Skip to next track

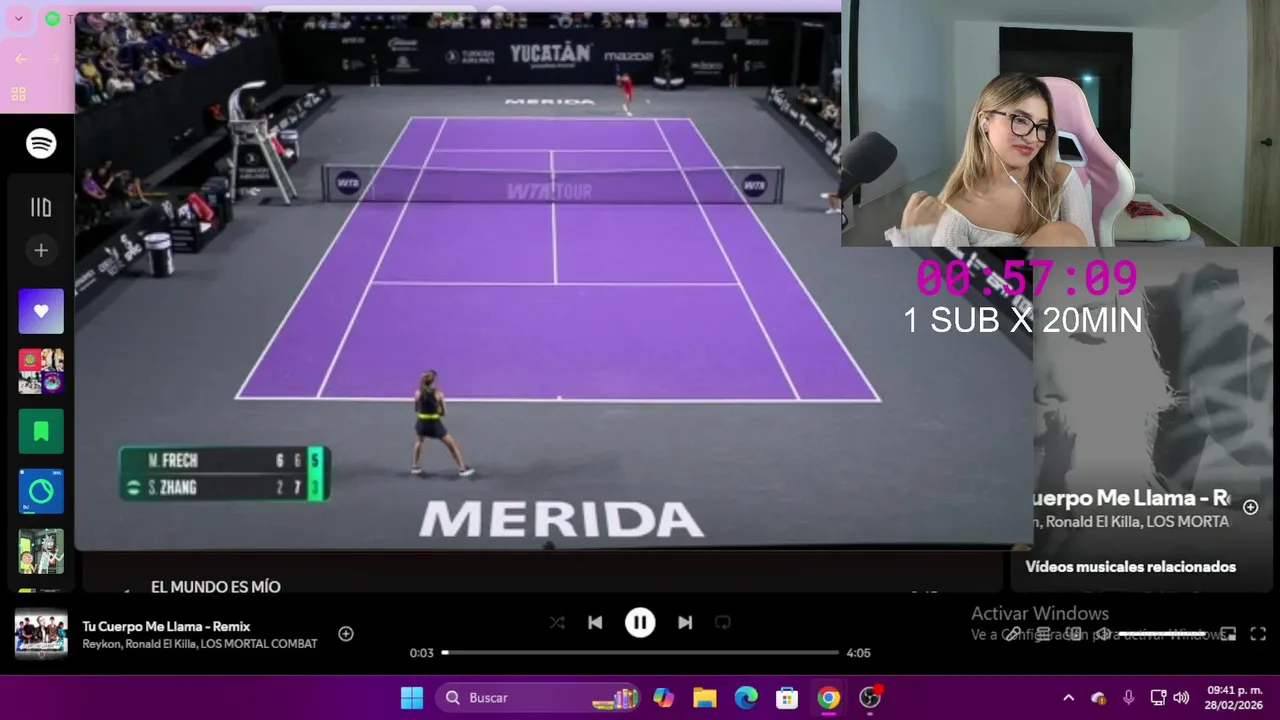coord(685,623)
